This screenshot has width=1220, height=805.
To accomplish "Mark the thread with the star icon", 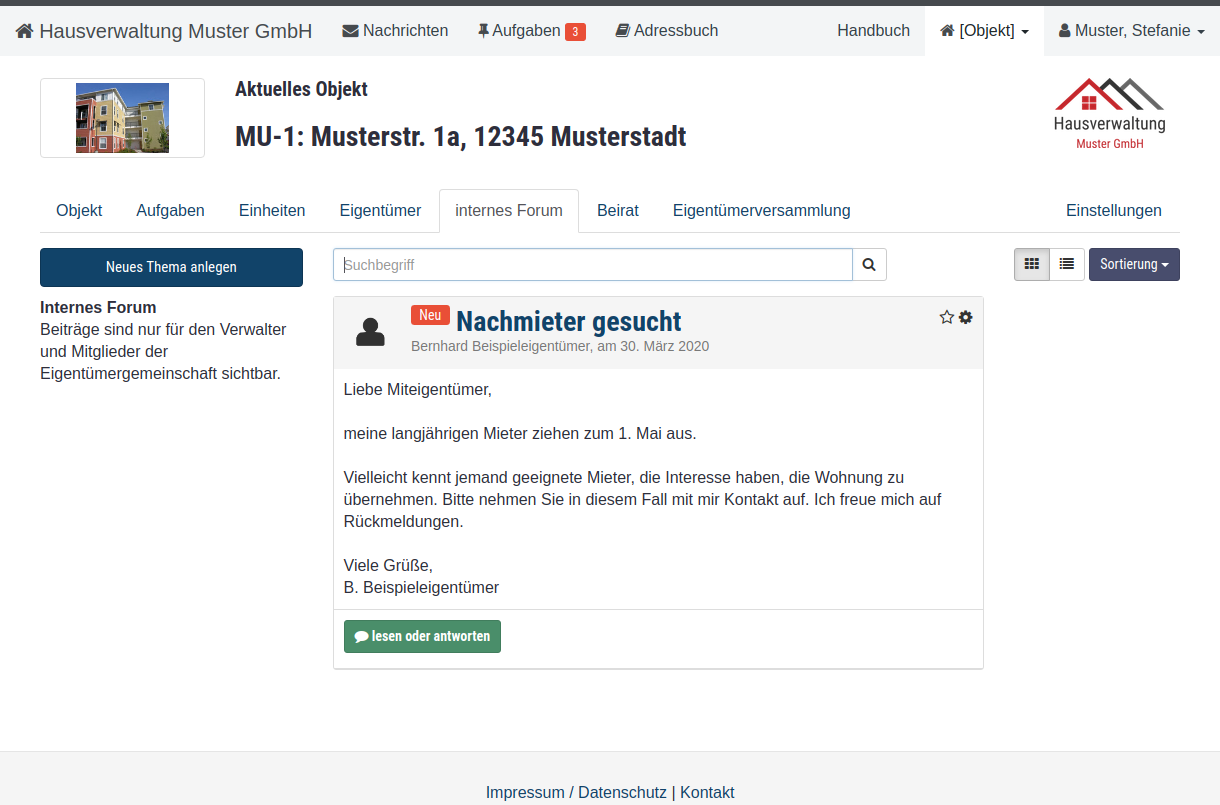I will (946, 317).
